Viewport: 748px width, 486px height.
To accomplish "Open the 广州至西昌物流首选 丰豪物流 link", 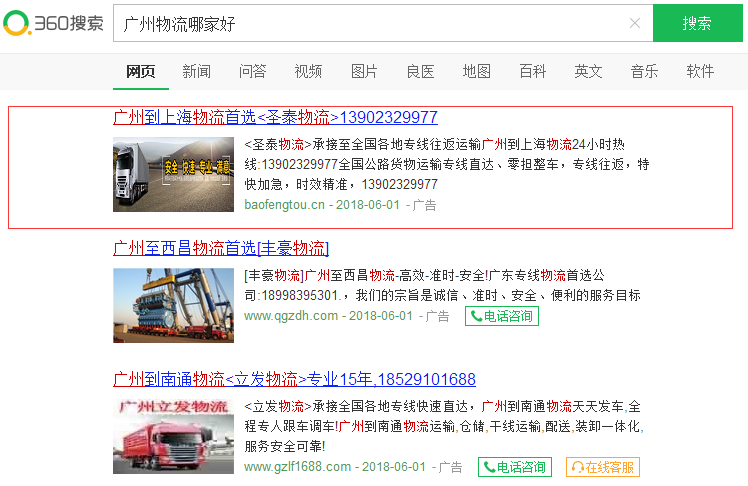I will (221, 247).
